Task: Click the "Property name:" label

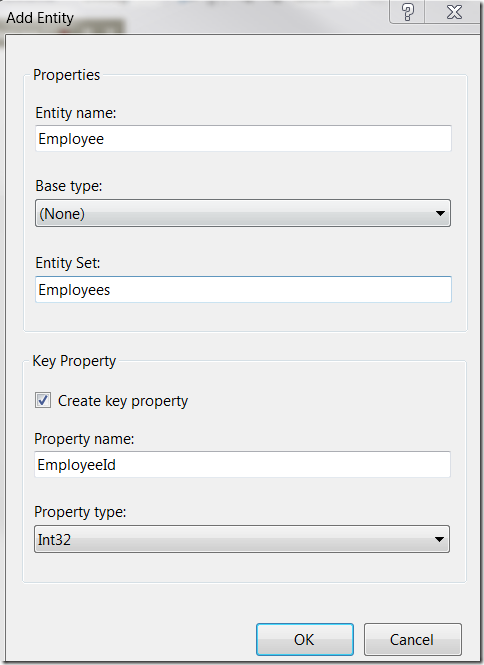Action: click(x=84, y=439)
